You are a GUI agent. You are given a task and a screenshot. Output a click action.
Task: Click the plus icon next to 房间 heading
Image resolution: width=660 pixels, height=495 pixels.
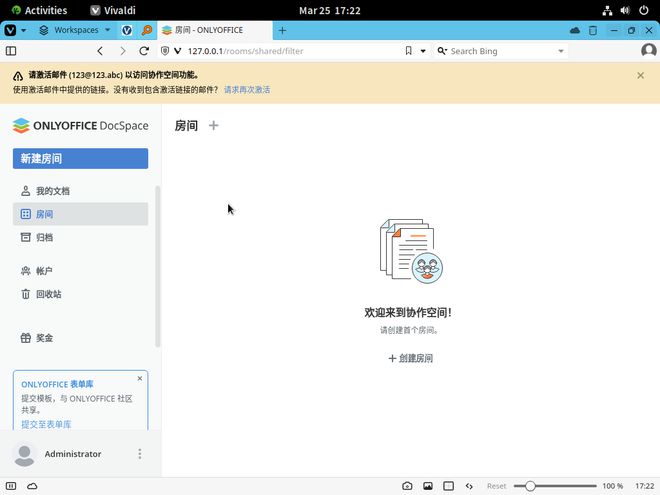[x=213, y=126]
